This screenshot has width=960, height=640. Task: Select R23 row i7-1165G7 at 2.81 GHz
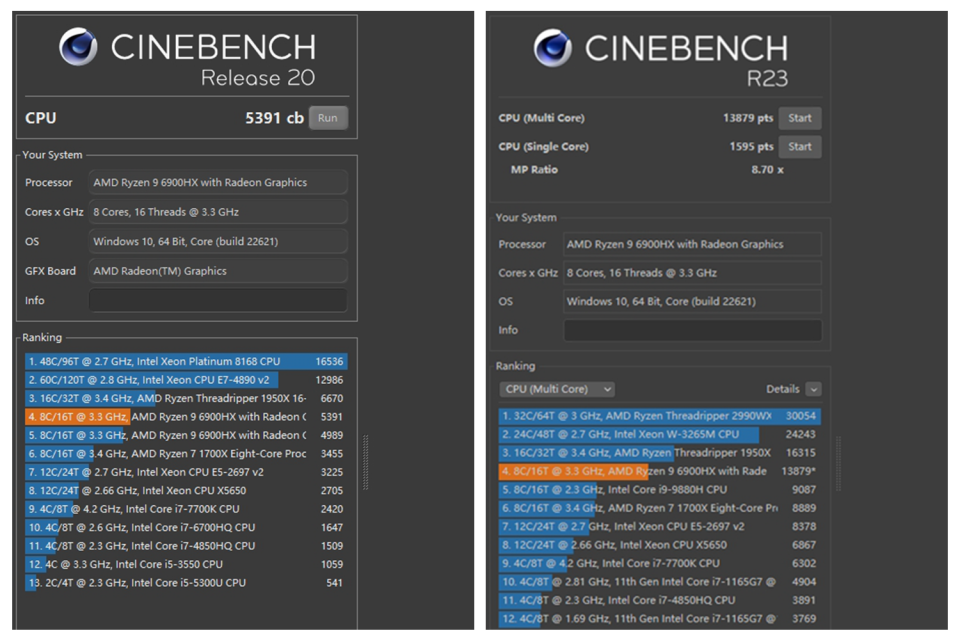[x=660, y=581]
